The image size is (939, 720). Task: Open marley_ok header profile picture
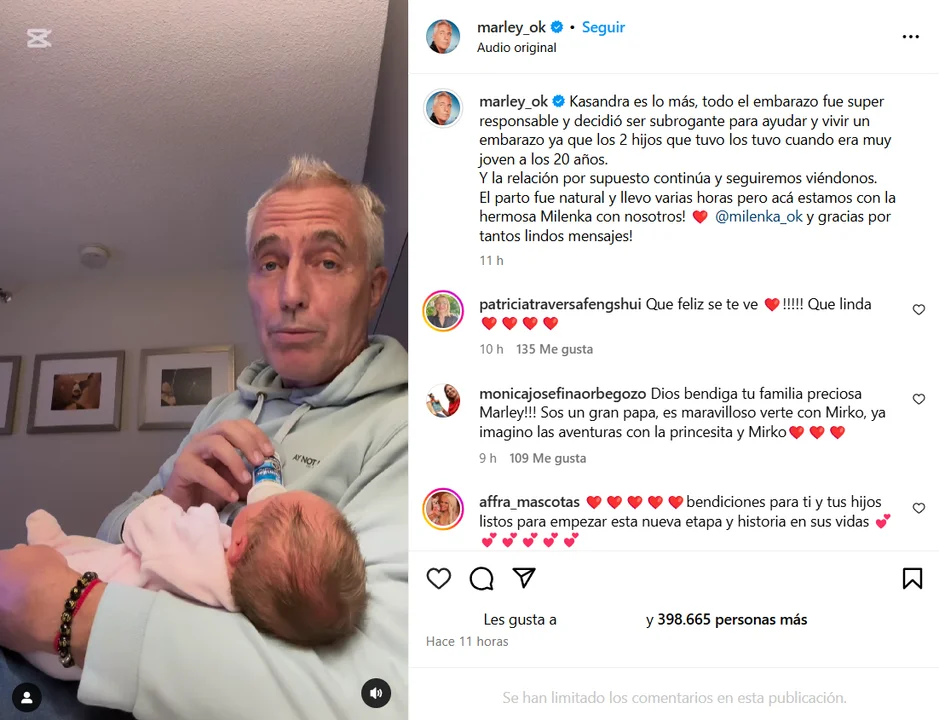(x=443, y=36)
